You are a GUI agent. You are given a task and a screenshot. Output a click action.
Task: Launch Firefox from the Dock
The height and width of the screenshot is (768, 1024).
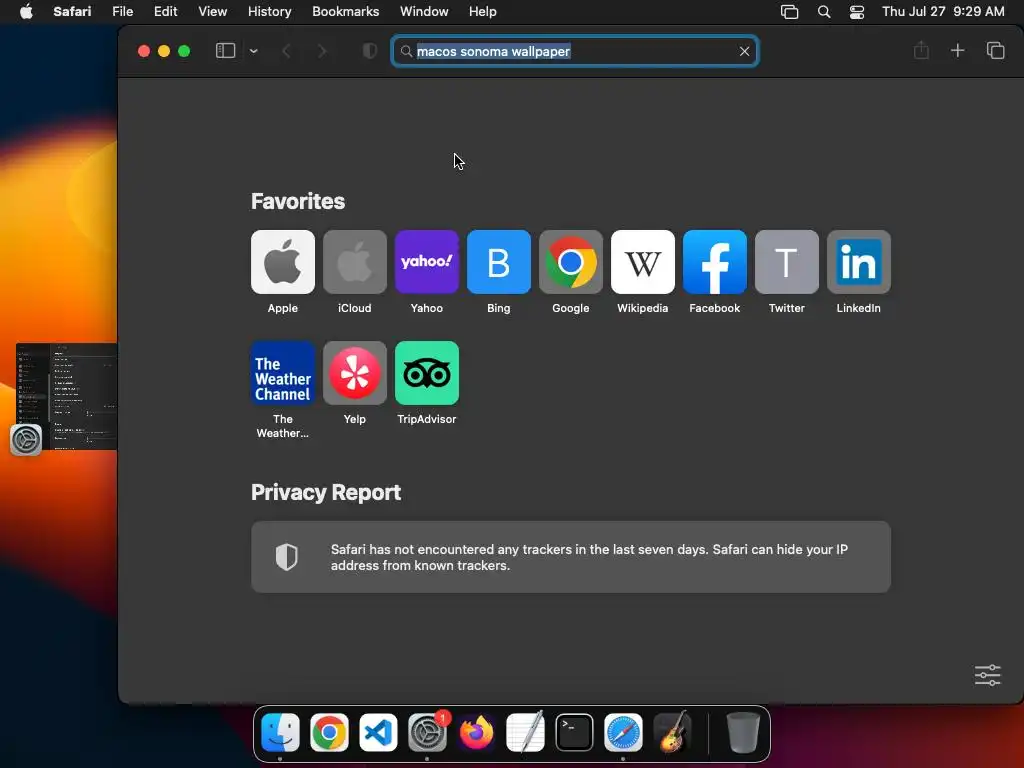coord(476,732)
